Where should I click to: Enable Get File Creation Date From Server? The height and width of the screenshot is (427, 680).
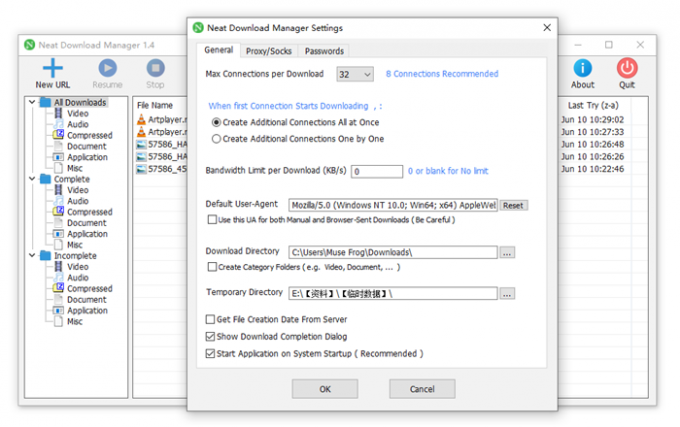coord(210,319)
